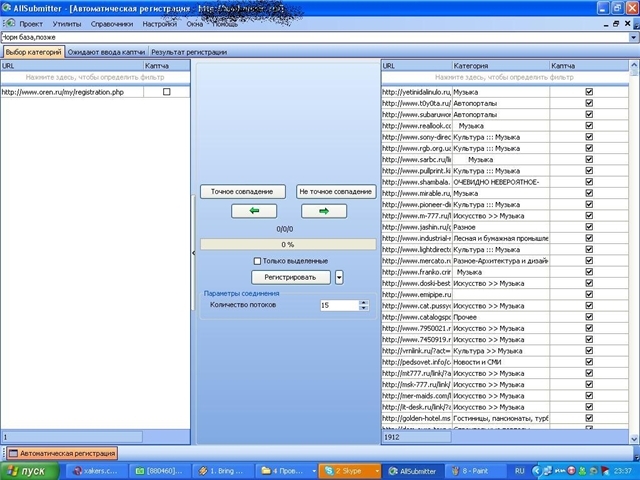Select the 'Прочее' category cell
The width and height of the screenshot is (640, 480).
tap(500, 317)
